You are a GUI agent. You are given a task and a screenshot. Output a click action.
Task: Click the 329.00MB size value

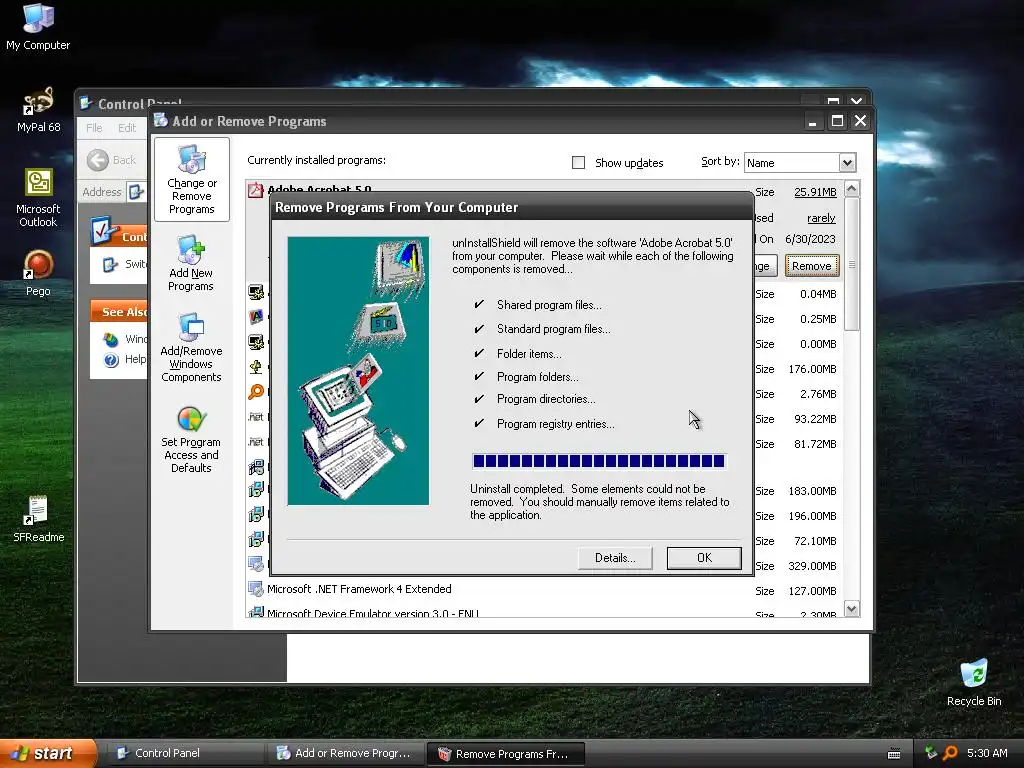click(x=812, y=566)
